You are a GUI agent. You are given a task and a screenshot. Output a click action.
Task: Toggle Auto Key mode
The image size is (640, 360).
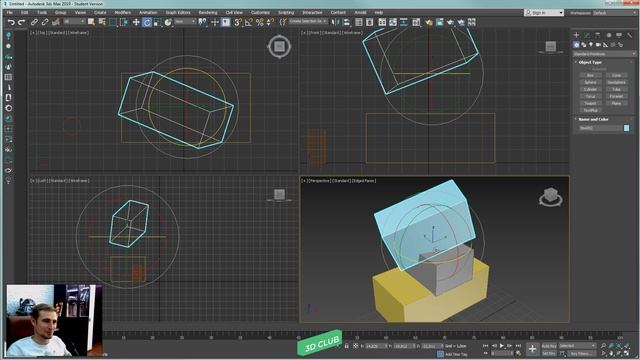pos(549,346)
